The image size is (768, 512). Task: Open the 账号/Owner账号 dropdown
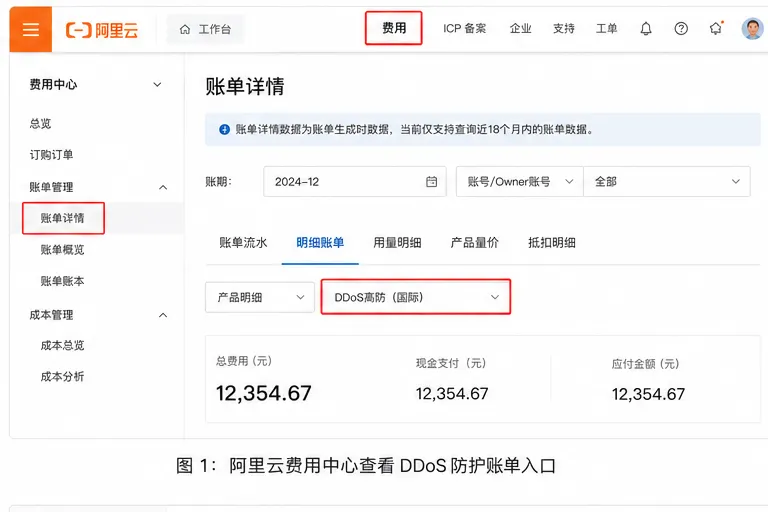[520, 182]
